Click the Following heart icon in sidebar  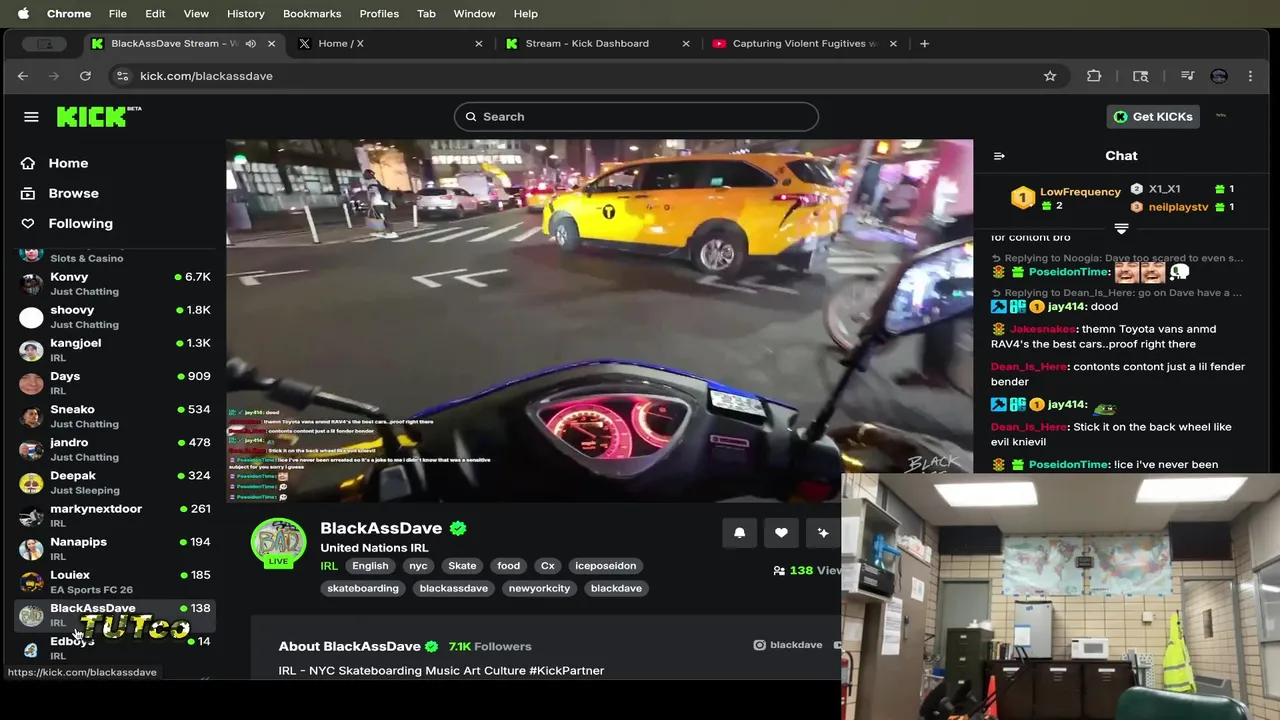coord(28,223)
